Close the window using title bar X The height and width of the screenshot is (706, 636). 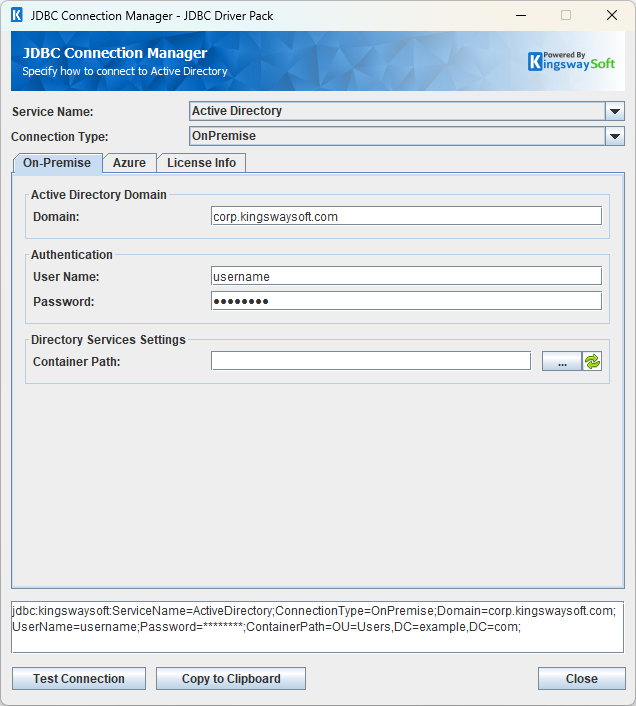pyautogui.click(x=612, y=16)
